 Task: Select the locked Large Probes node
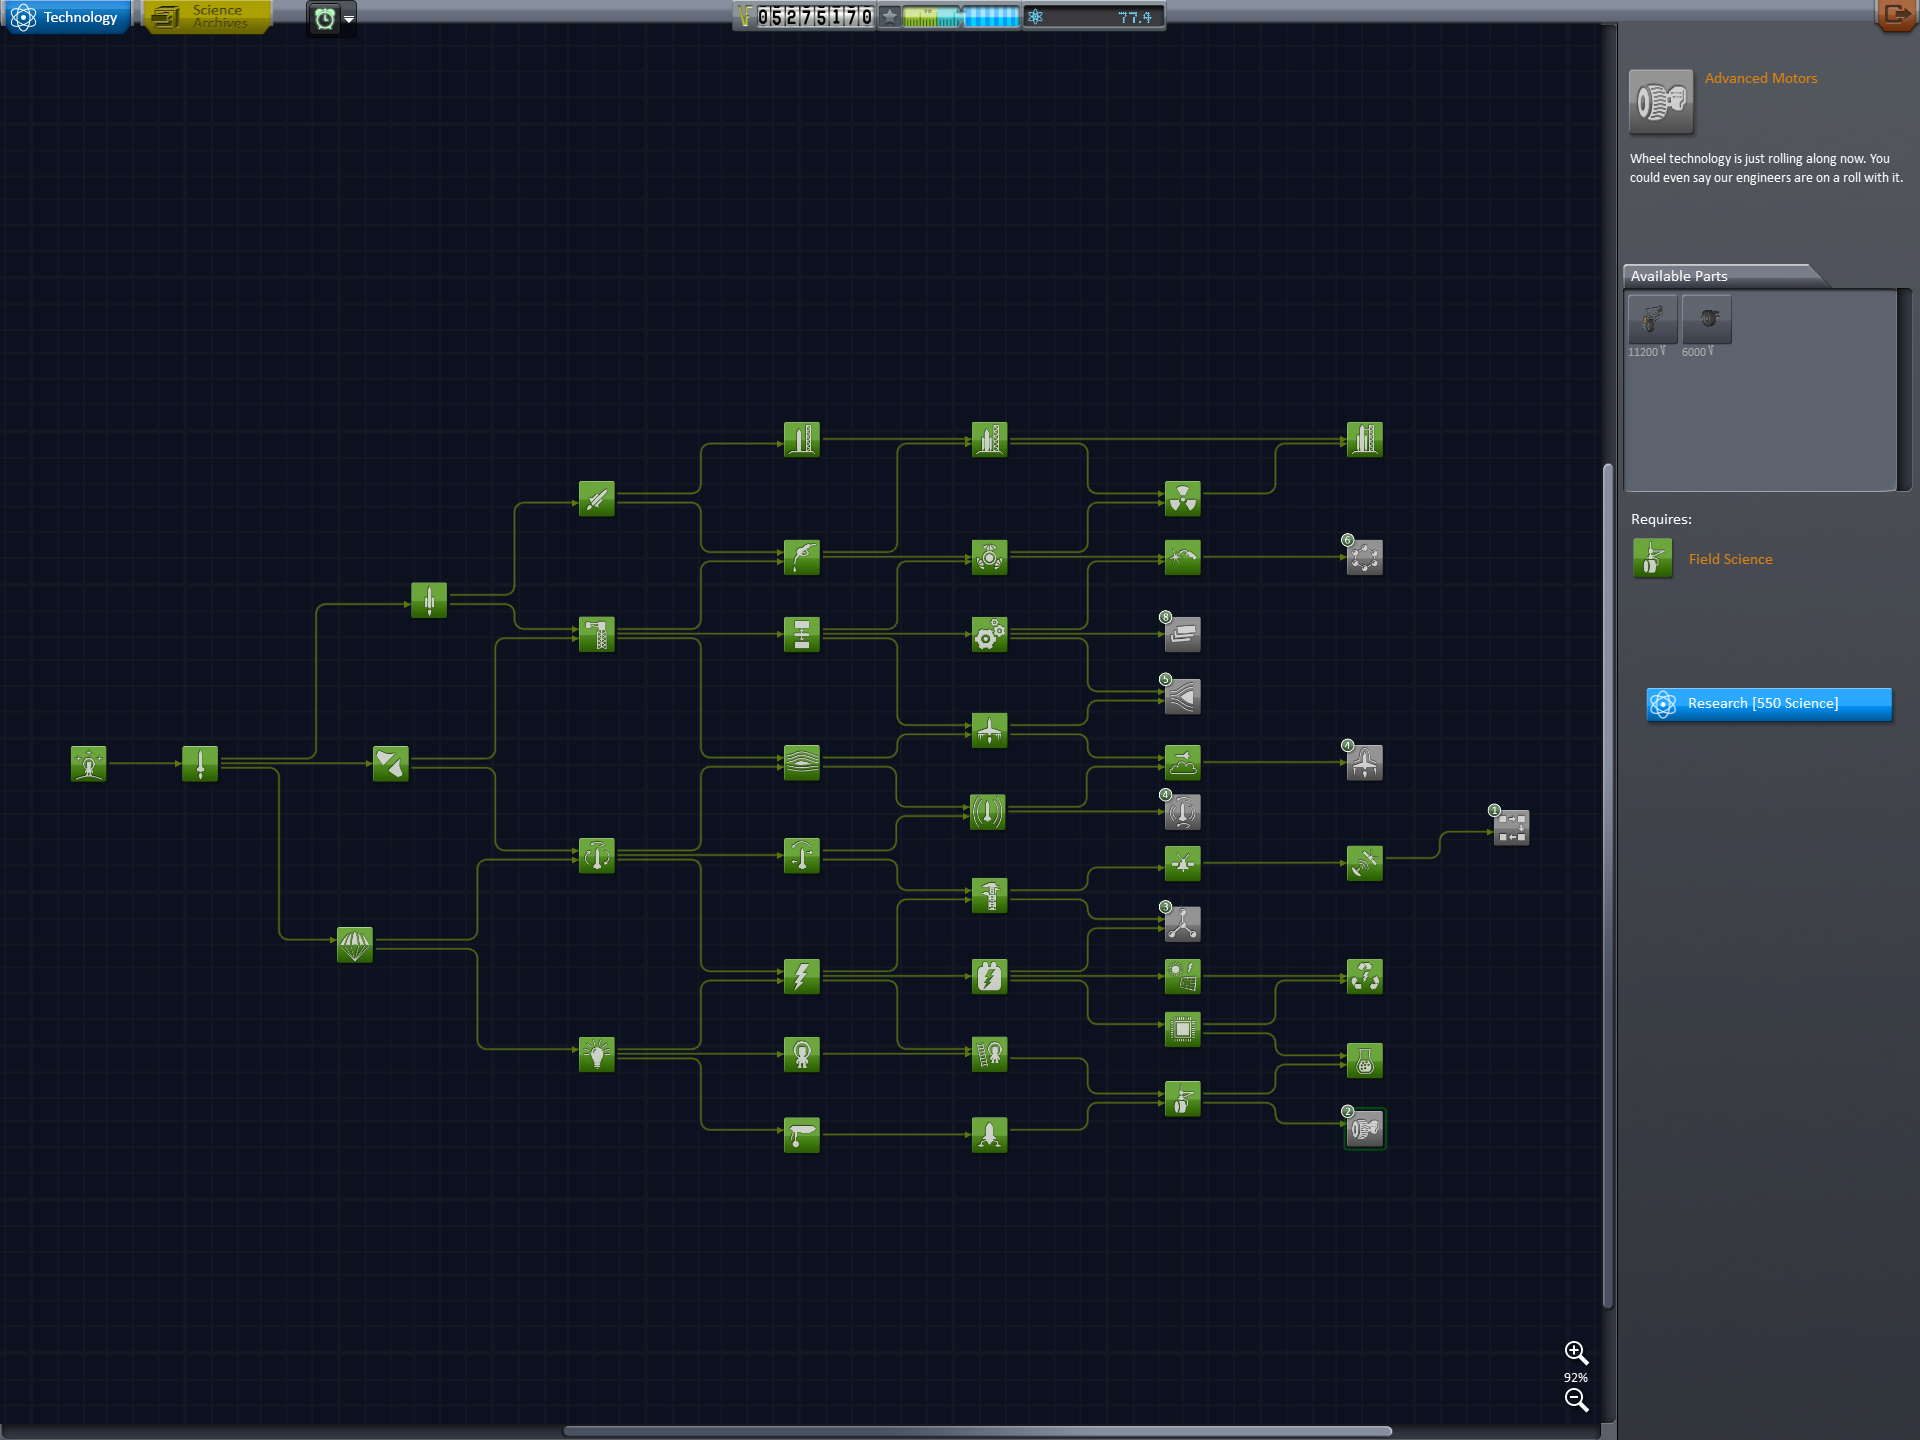(x=1512, y=828)
